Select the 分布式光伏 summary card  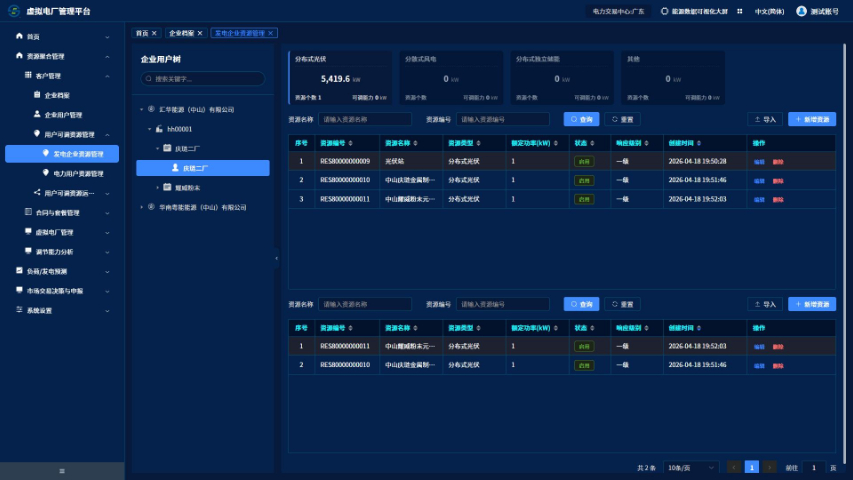point(341,77)
